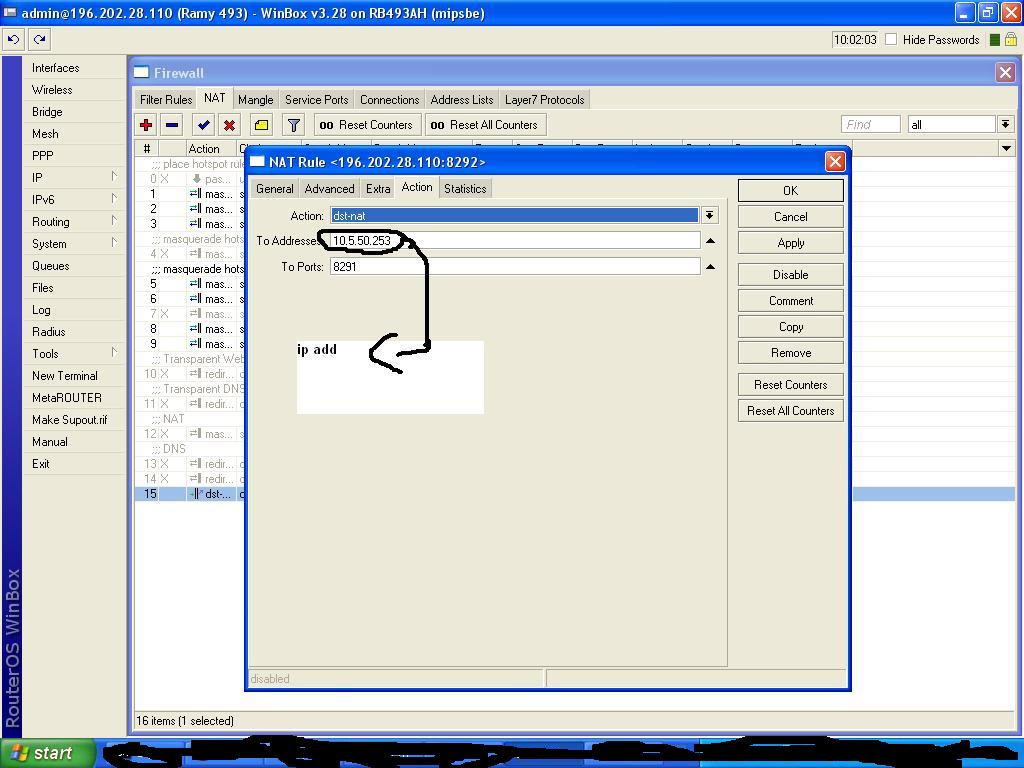1024x768 pixels.
Task: Enable the rule with the blue checkmark icon
Action: 202,124
